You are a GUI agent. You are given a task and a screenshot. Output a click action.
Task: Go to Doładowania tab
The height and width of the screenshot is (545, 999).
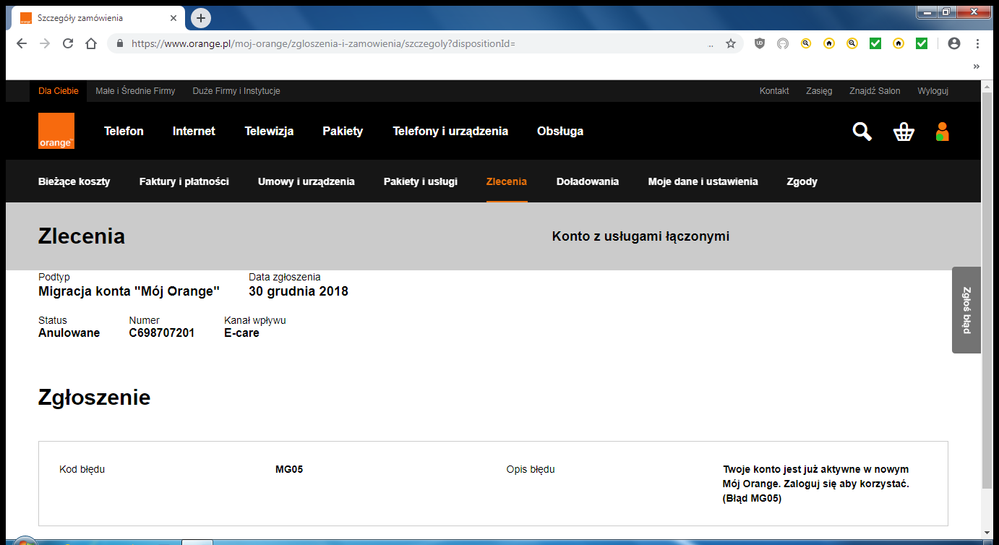coord(587,181)
